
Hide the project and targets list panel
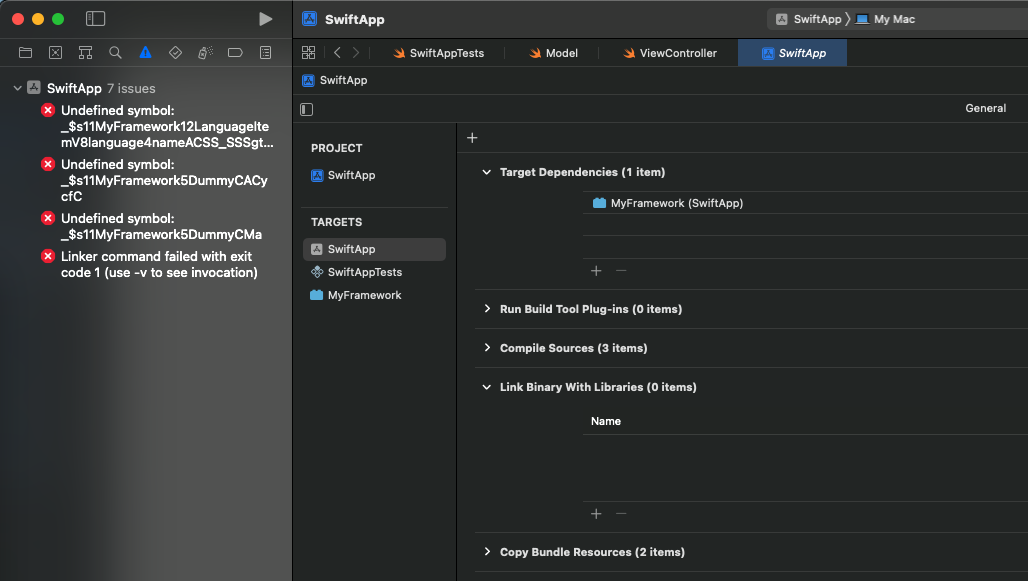pos(307,109)
